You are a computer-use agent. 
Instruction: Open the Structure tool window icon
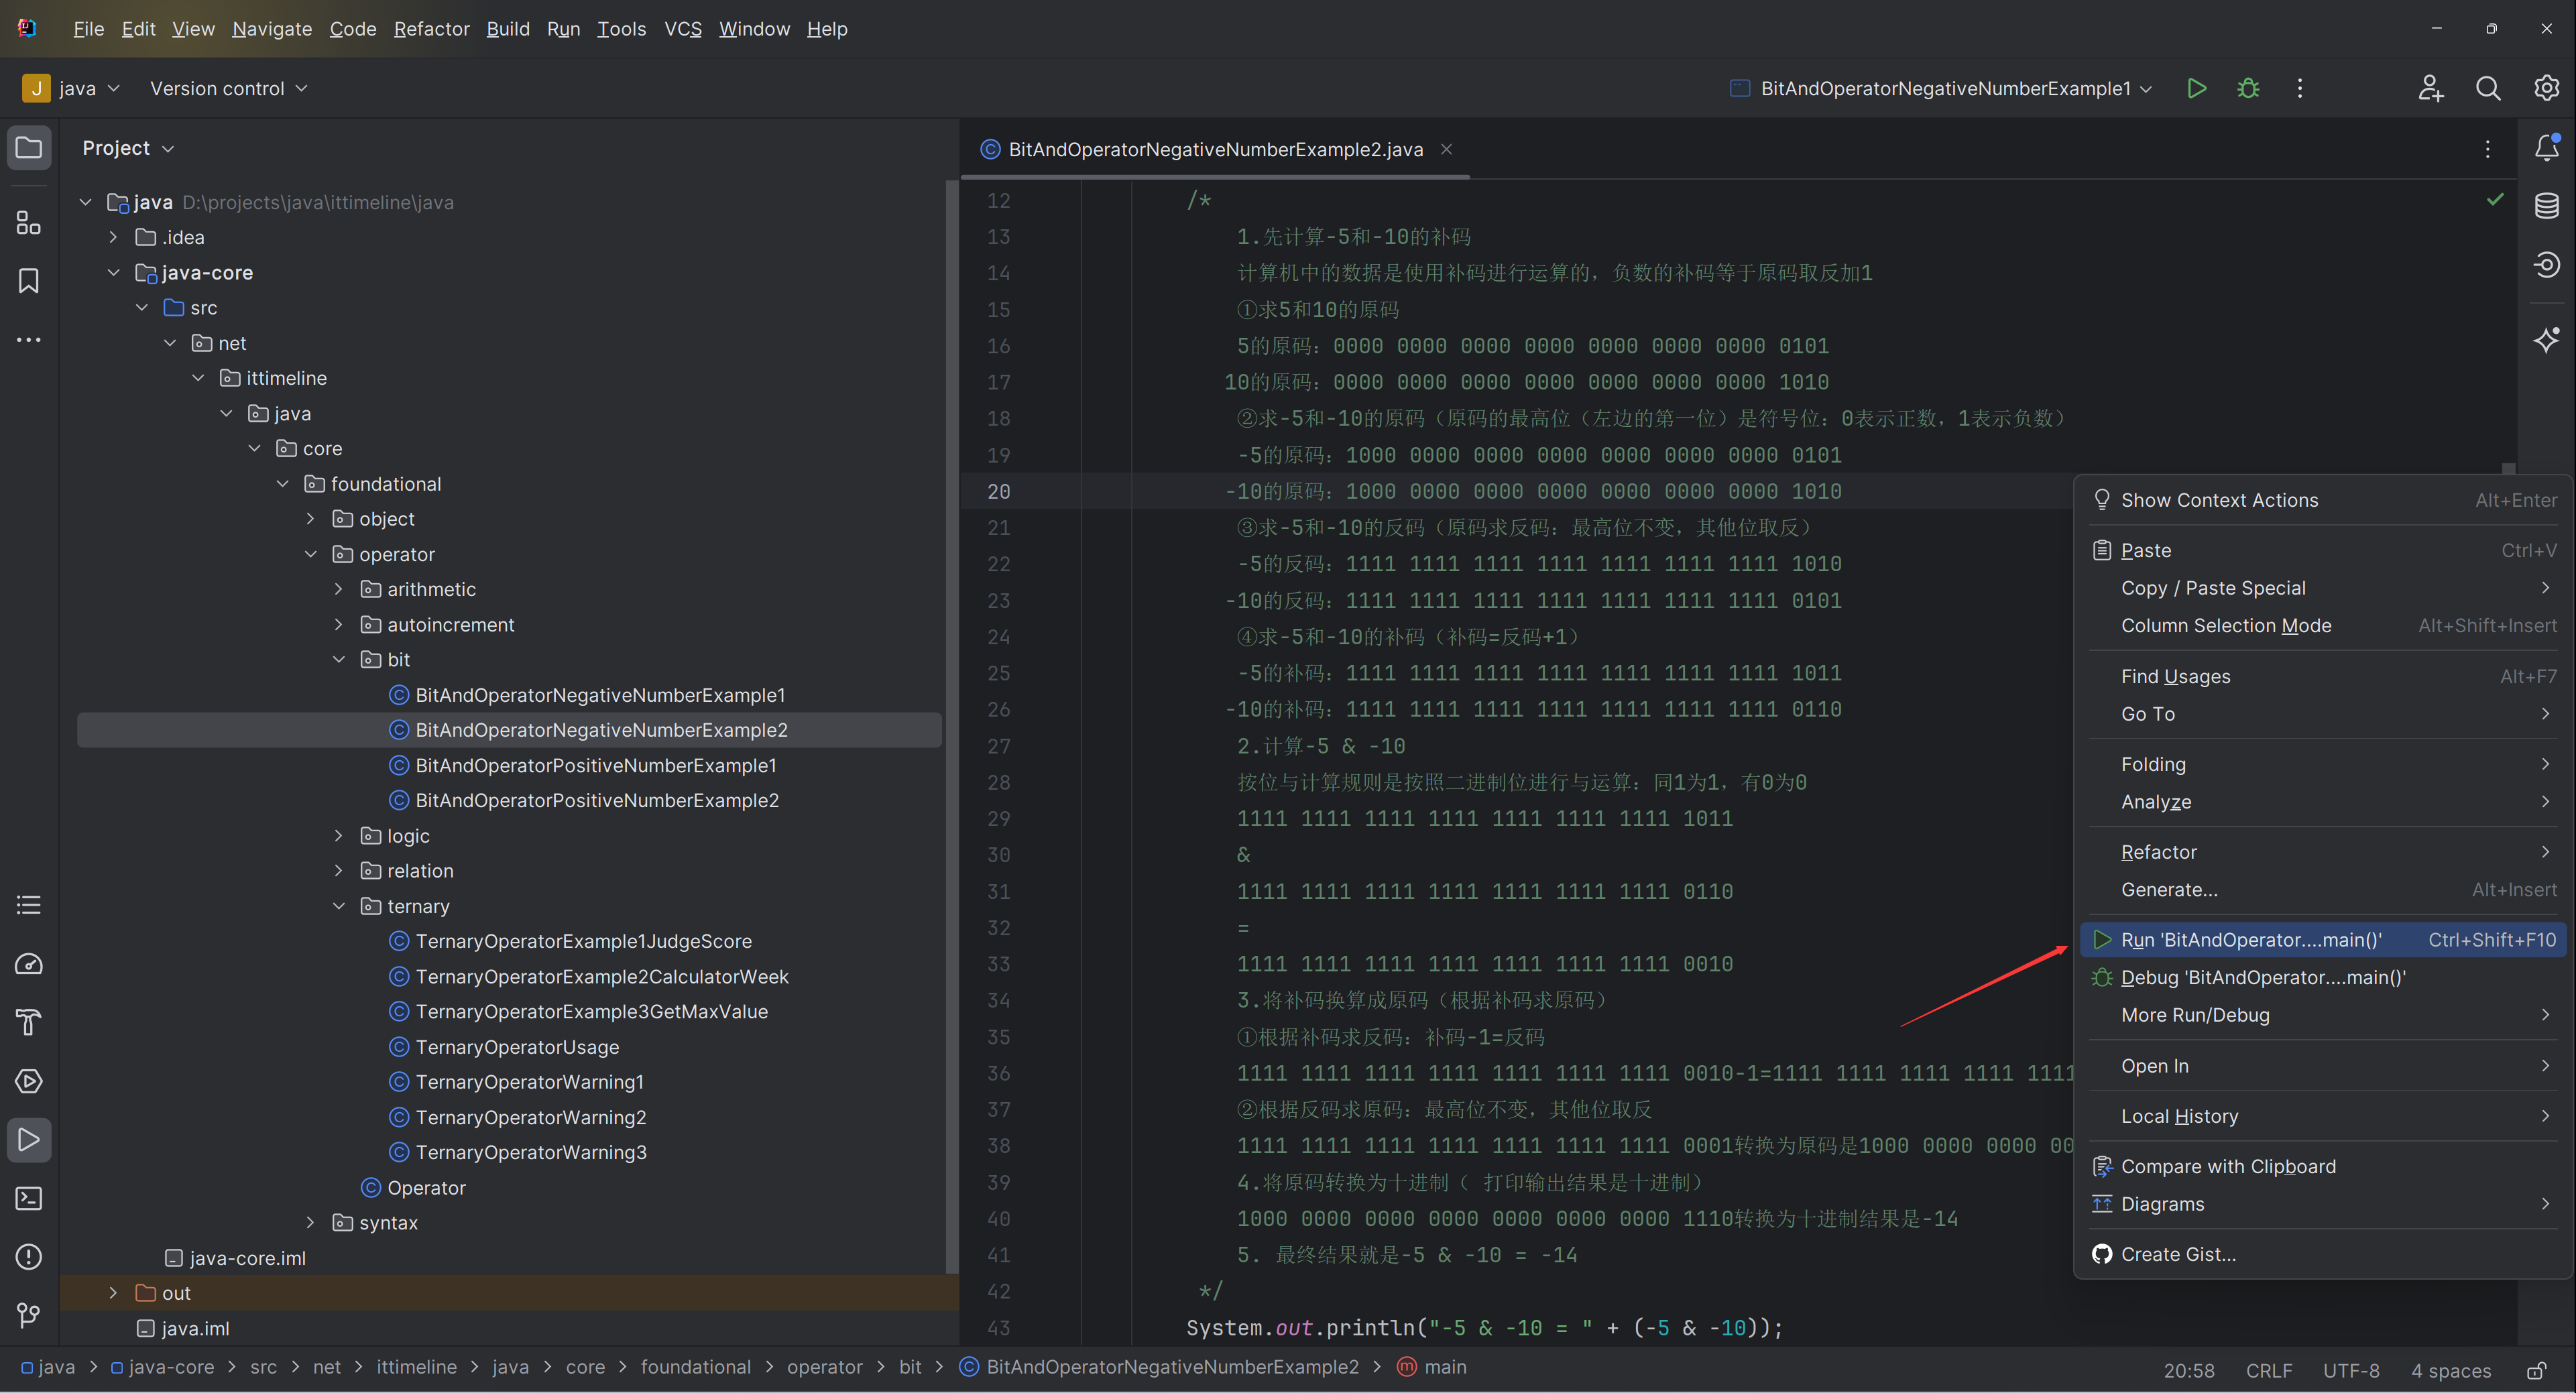[29, 222]
